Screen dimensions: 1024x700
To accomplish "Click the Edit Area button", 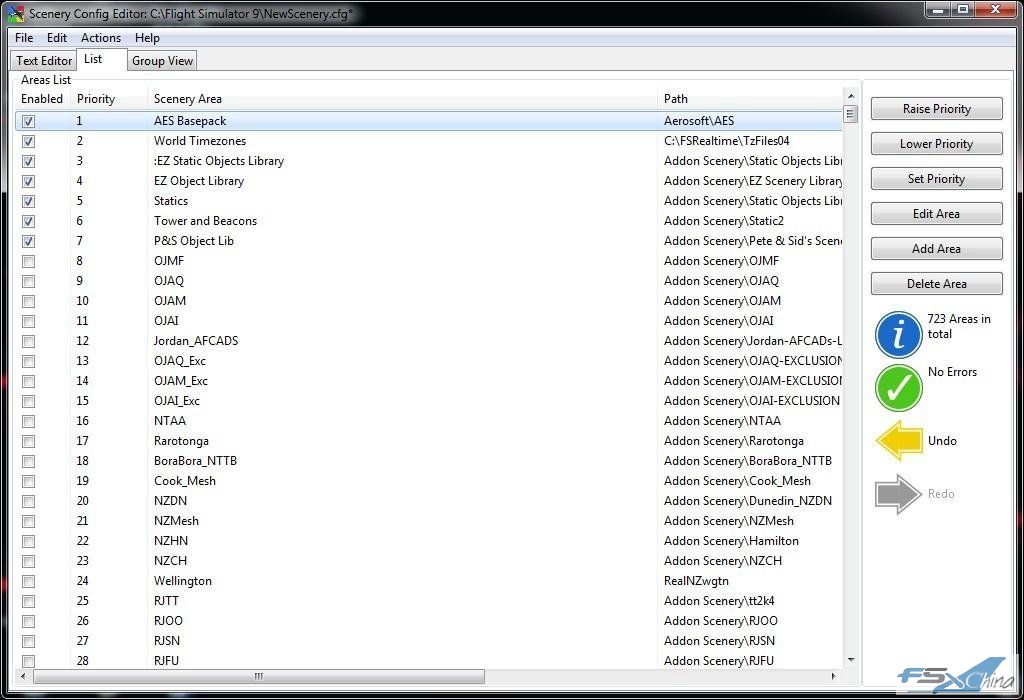I will point(936,214).
